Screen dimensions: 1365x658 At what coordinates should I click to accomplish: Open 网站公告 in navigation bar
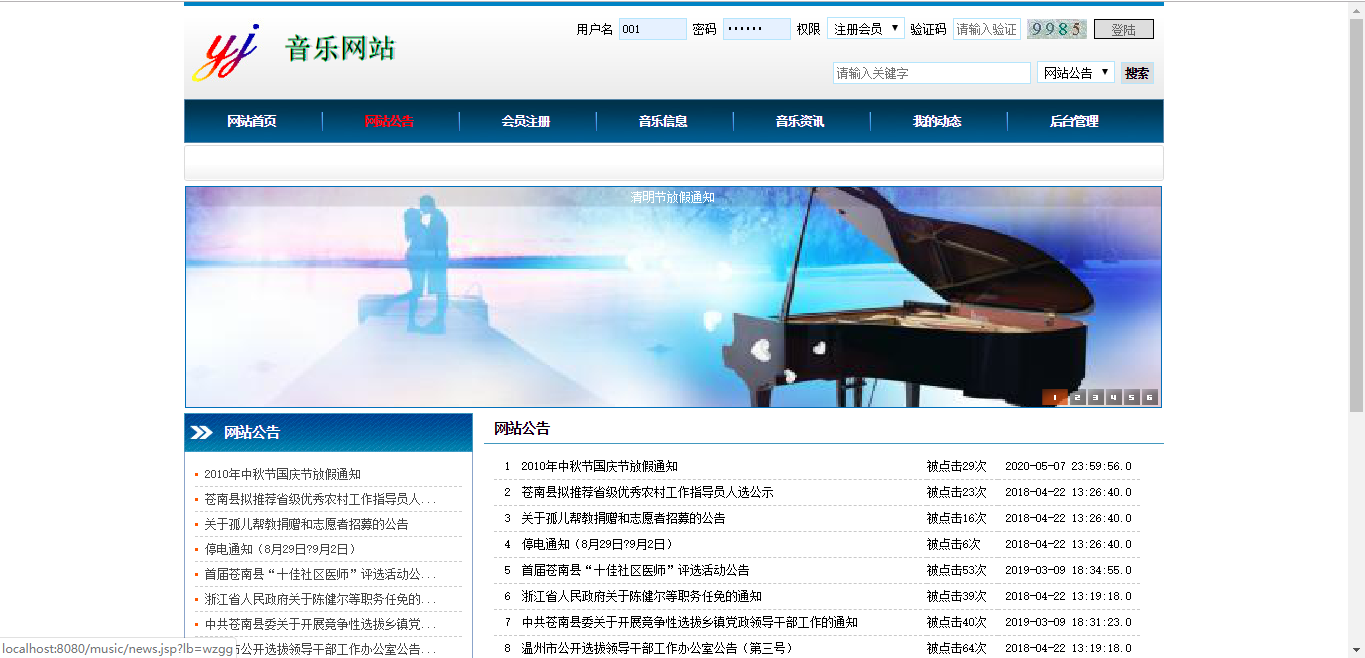click(x=390, y=121)
